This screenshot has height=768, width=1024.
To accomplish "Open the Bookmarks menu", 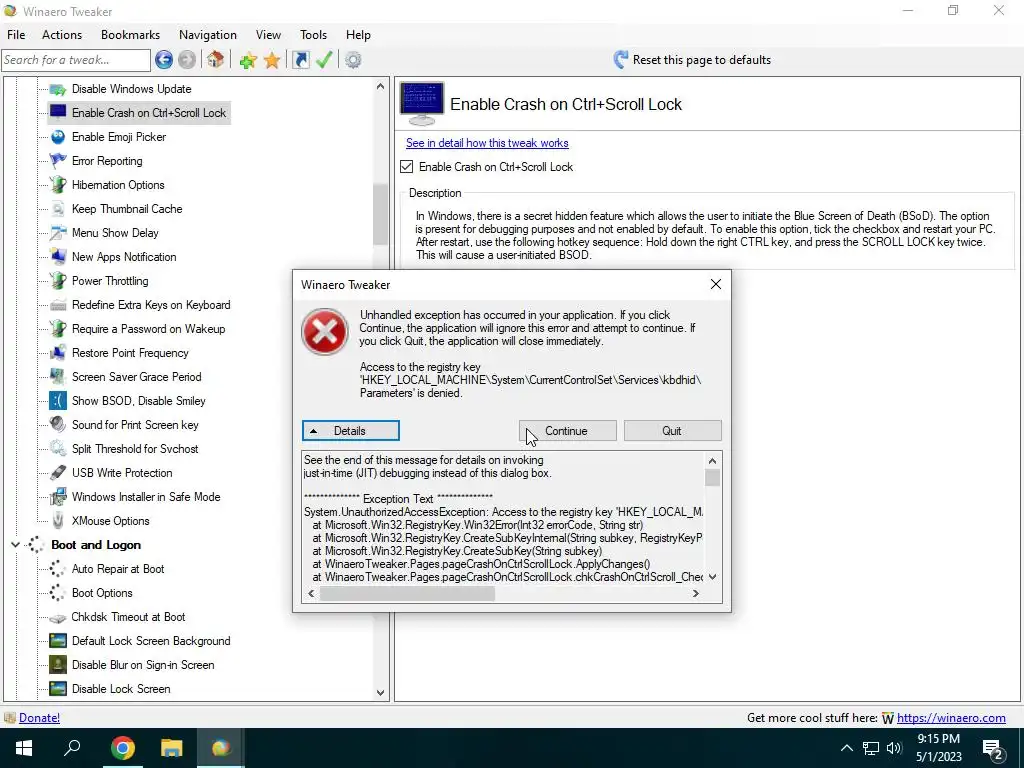I will 130,35.
